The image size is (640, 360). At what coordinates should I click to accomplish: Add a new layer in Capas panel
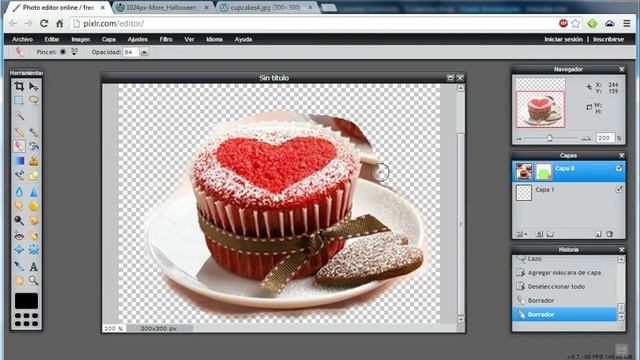tap(598, 234)
